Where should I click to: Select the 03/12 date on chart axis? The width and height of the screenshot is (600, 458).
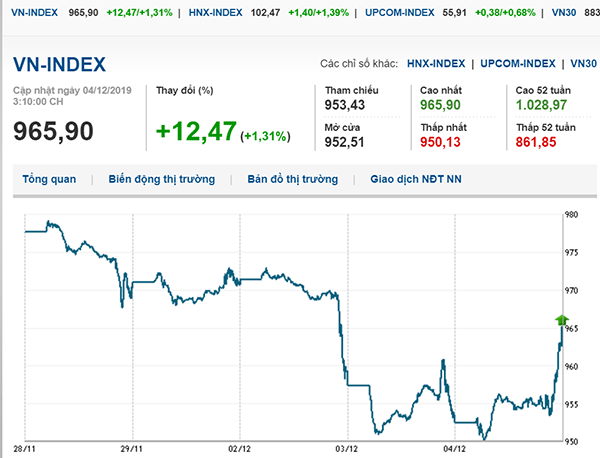coord(346,449)
